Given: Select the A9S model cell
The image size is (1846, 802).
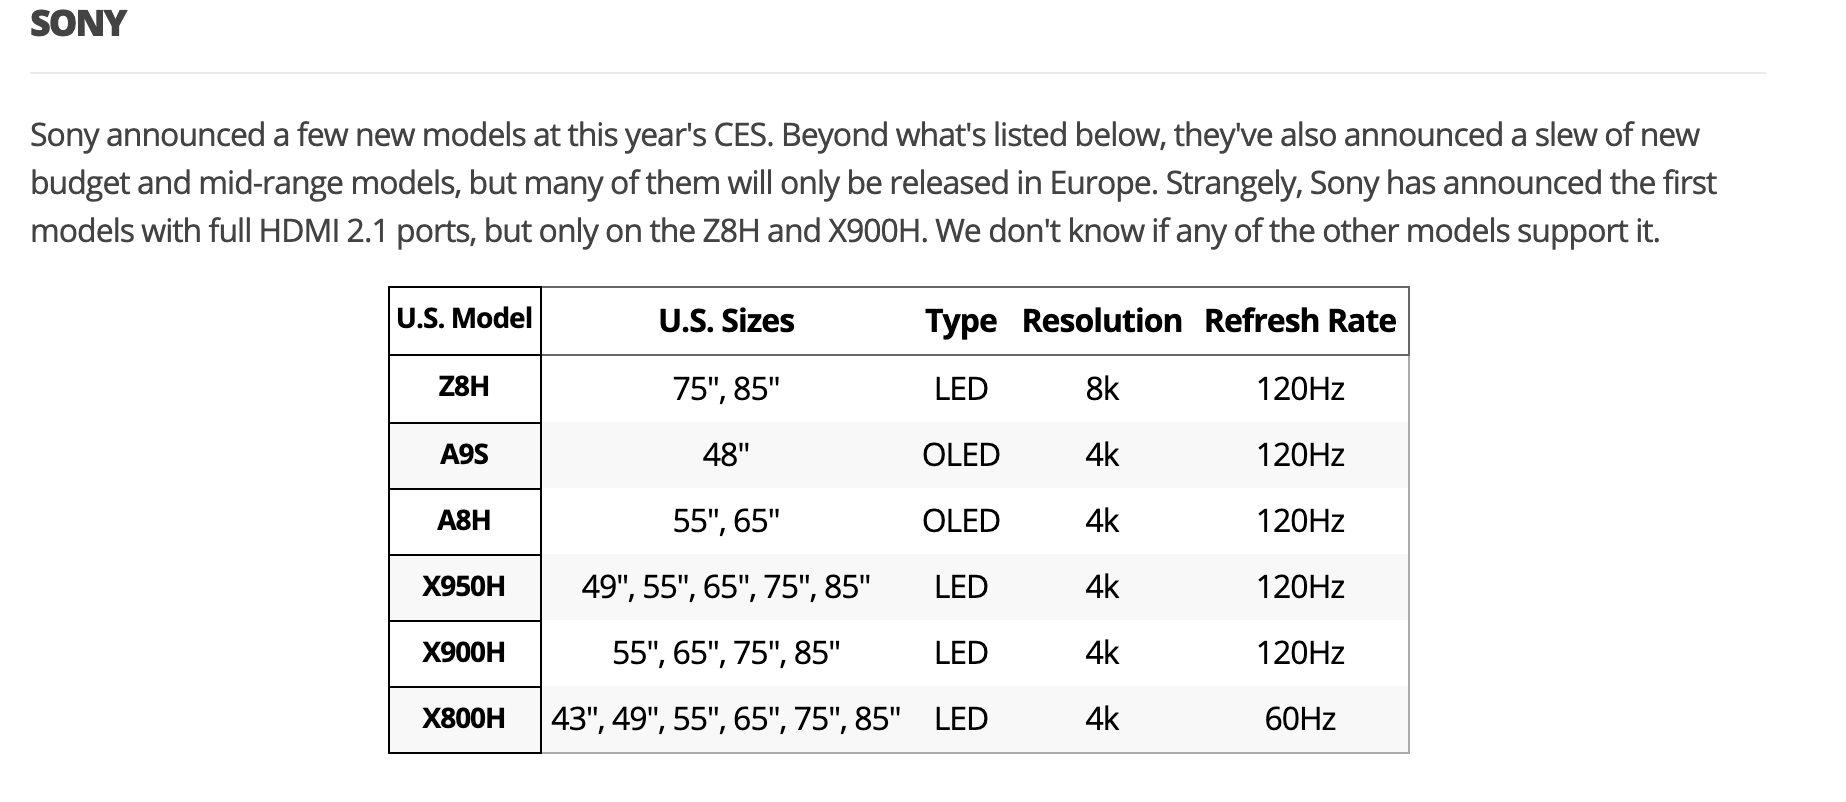Looking at the screenshot, I should 465,455.
